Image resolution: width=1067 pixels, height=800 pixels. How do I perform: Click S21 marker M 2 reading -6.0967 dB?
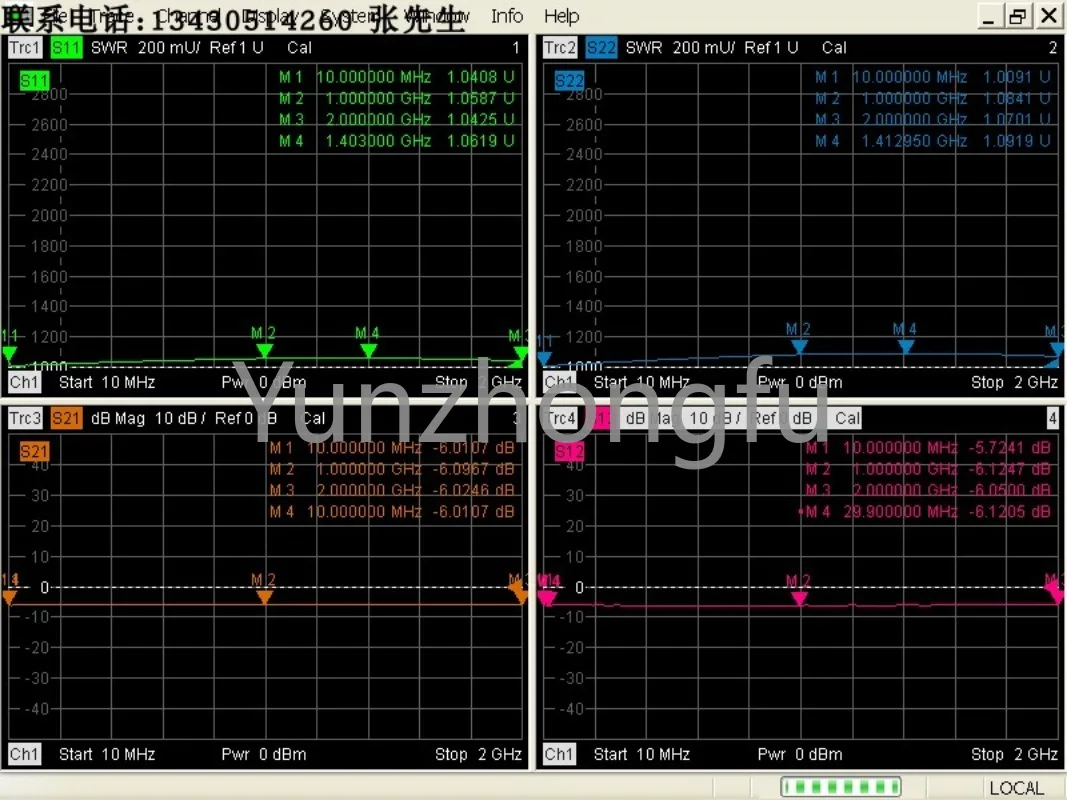click(391, 469)
